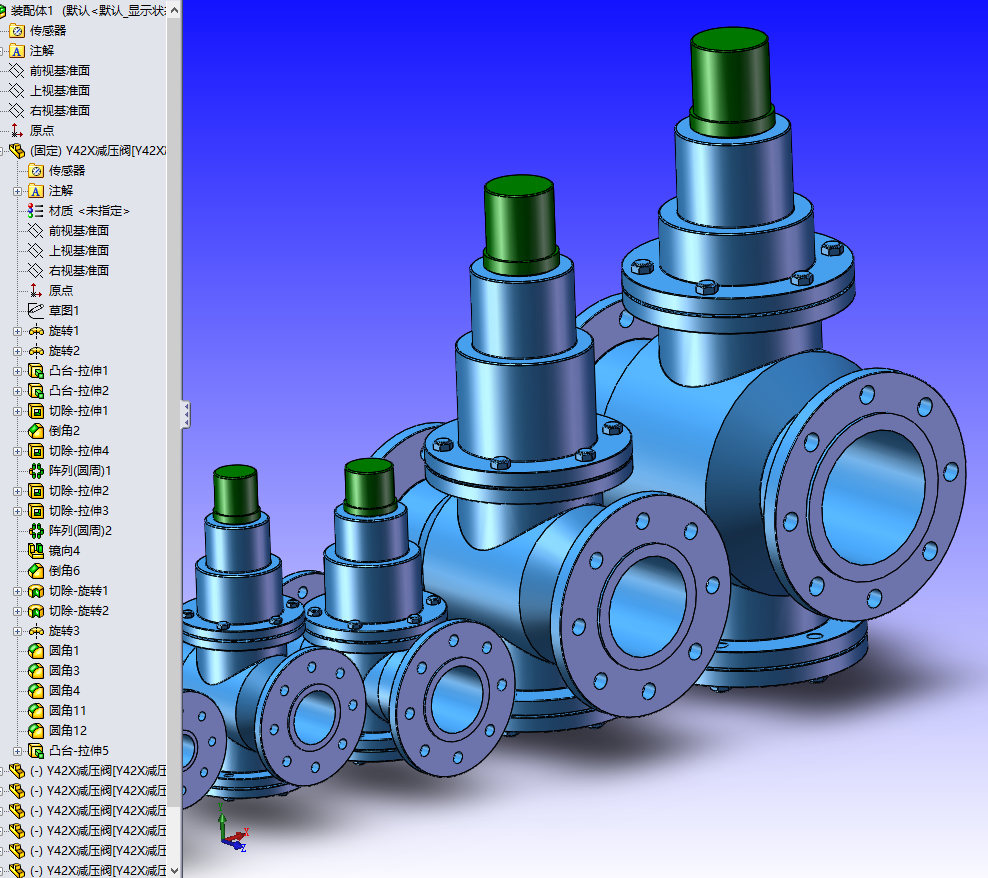The width and height of the screenshot is (988, 878).
Task: Click the boss-extrude icon beside 凸台-拉伸1
Action: [36, 371]
